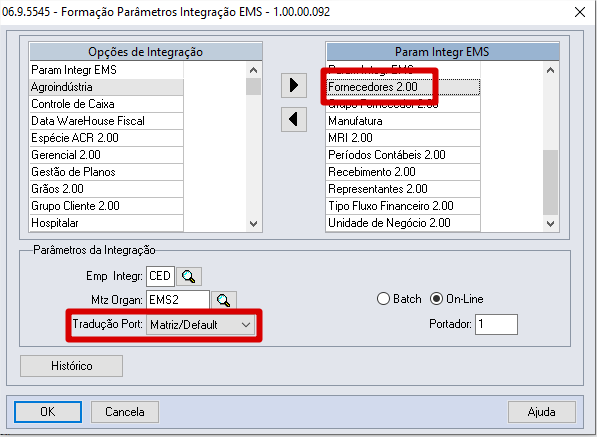The height and width of the screenshot is (437, 597).
Task: Click scrollbar thumb in Param Integr EMS list
Action: pos(550,182)
